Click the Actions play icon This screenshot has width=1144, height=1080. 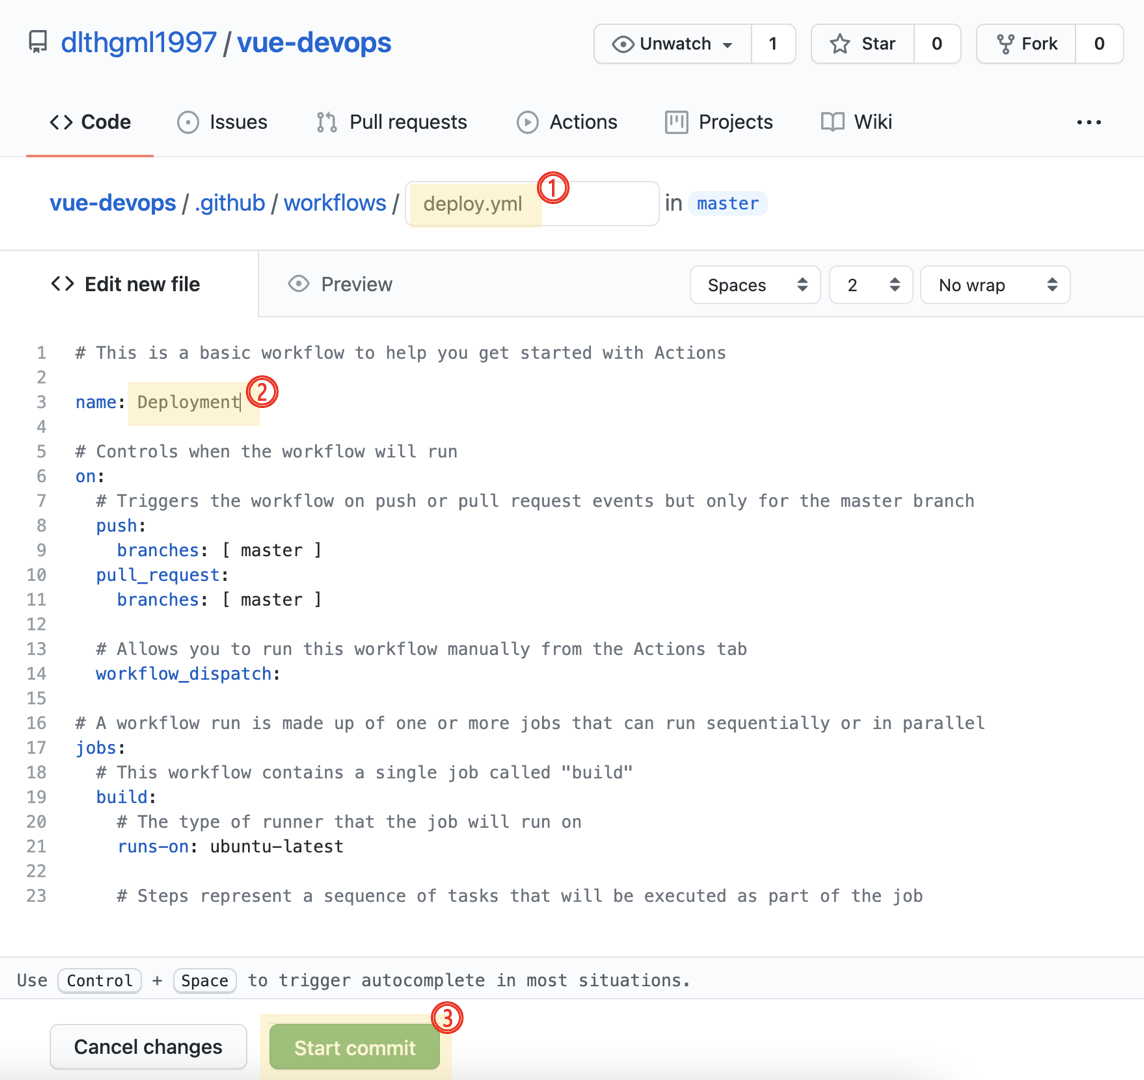(527, 122)
